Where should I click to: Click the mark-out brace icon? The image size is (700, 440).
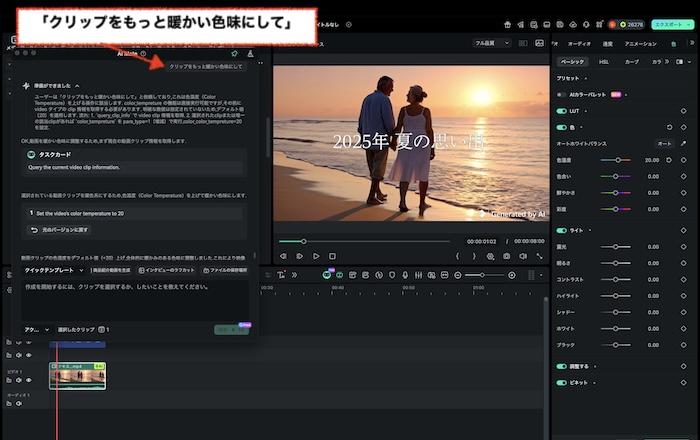tap(474, 256)
